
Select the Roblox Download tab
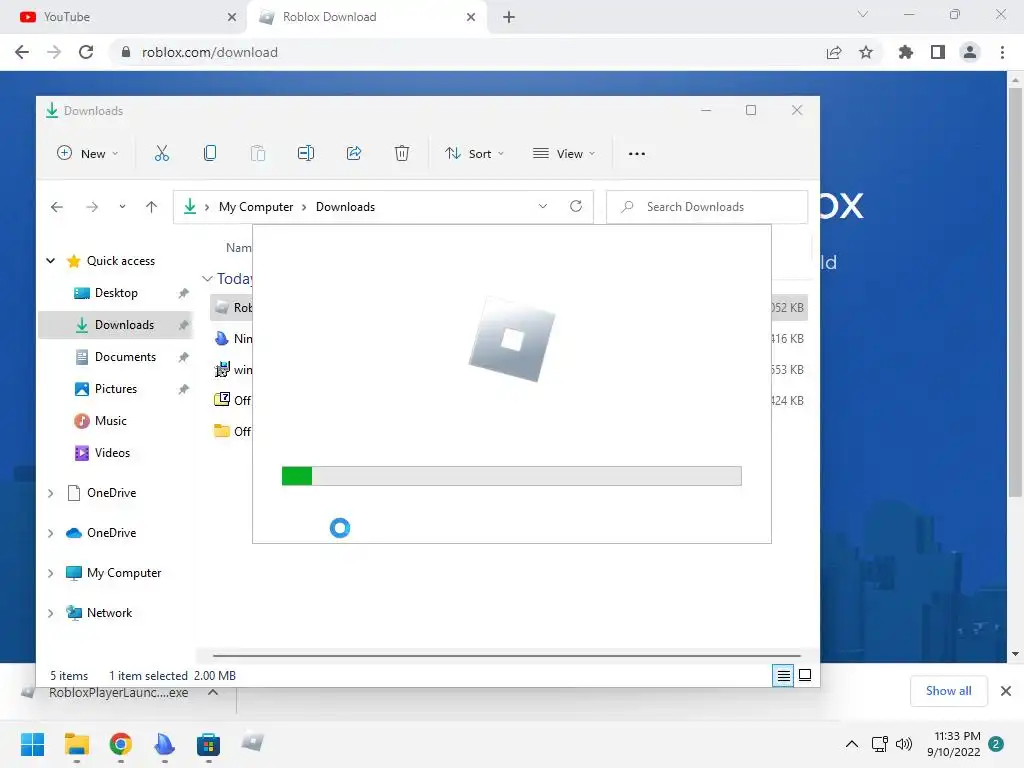pos(366,17)
